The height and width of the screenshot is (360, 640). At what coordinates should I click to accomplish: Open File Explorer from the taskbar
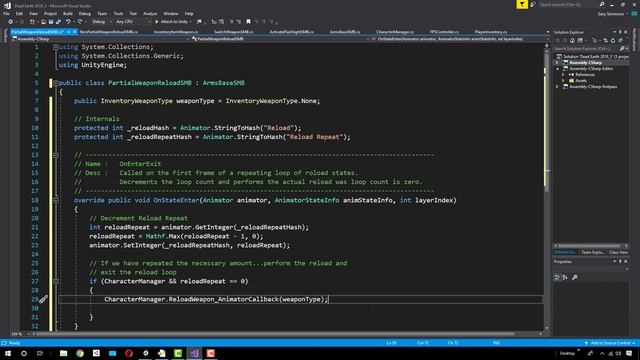click(x=63, y=353)
